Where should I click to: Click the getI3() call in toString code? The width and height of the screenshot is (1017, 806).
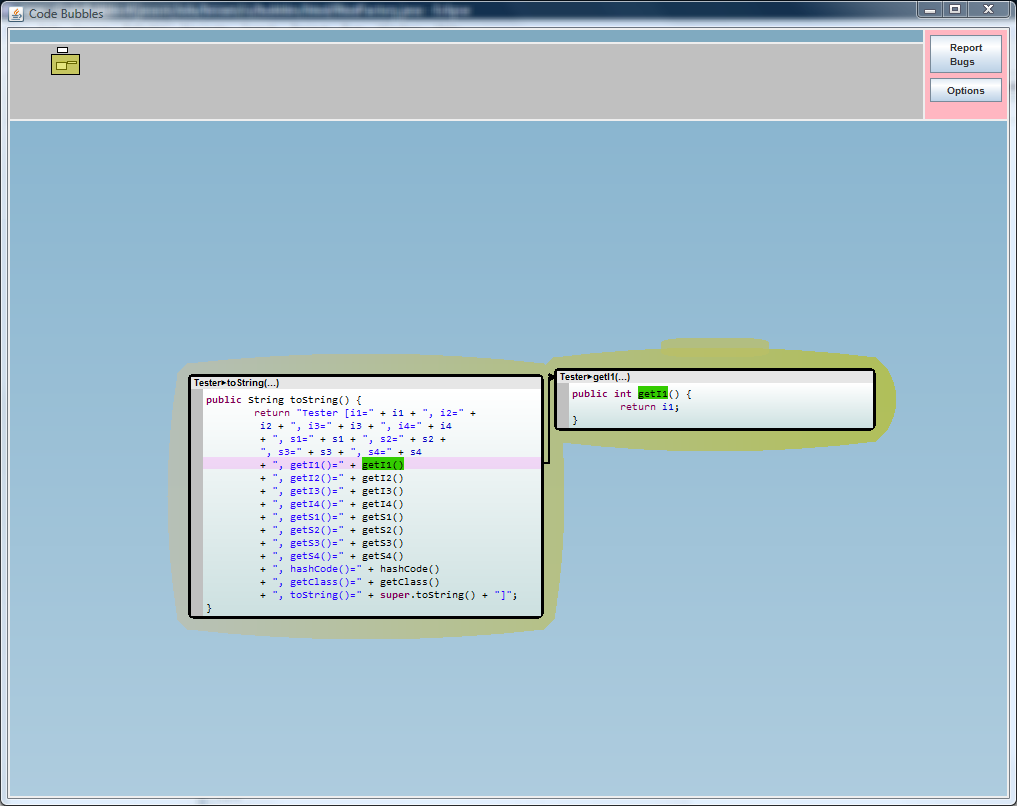pyautogui.click(x=383, y=491)
